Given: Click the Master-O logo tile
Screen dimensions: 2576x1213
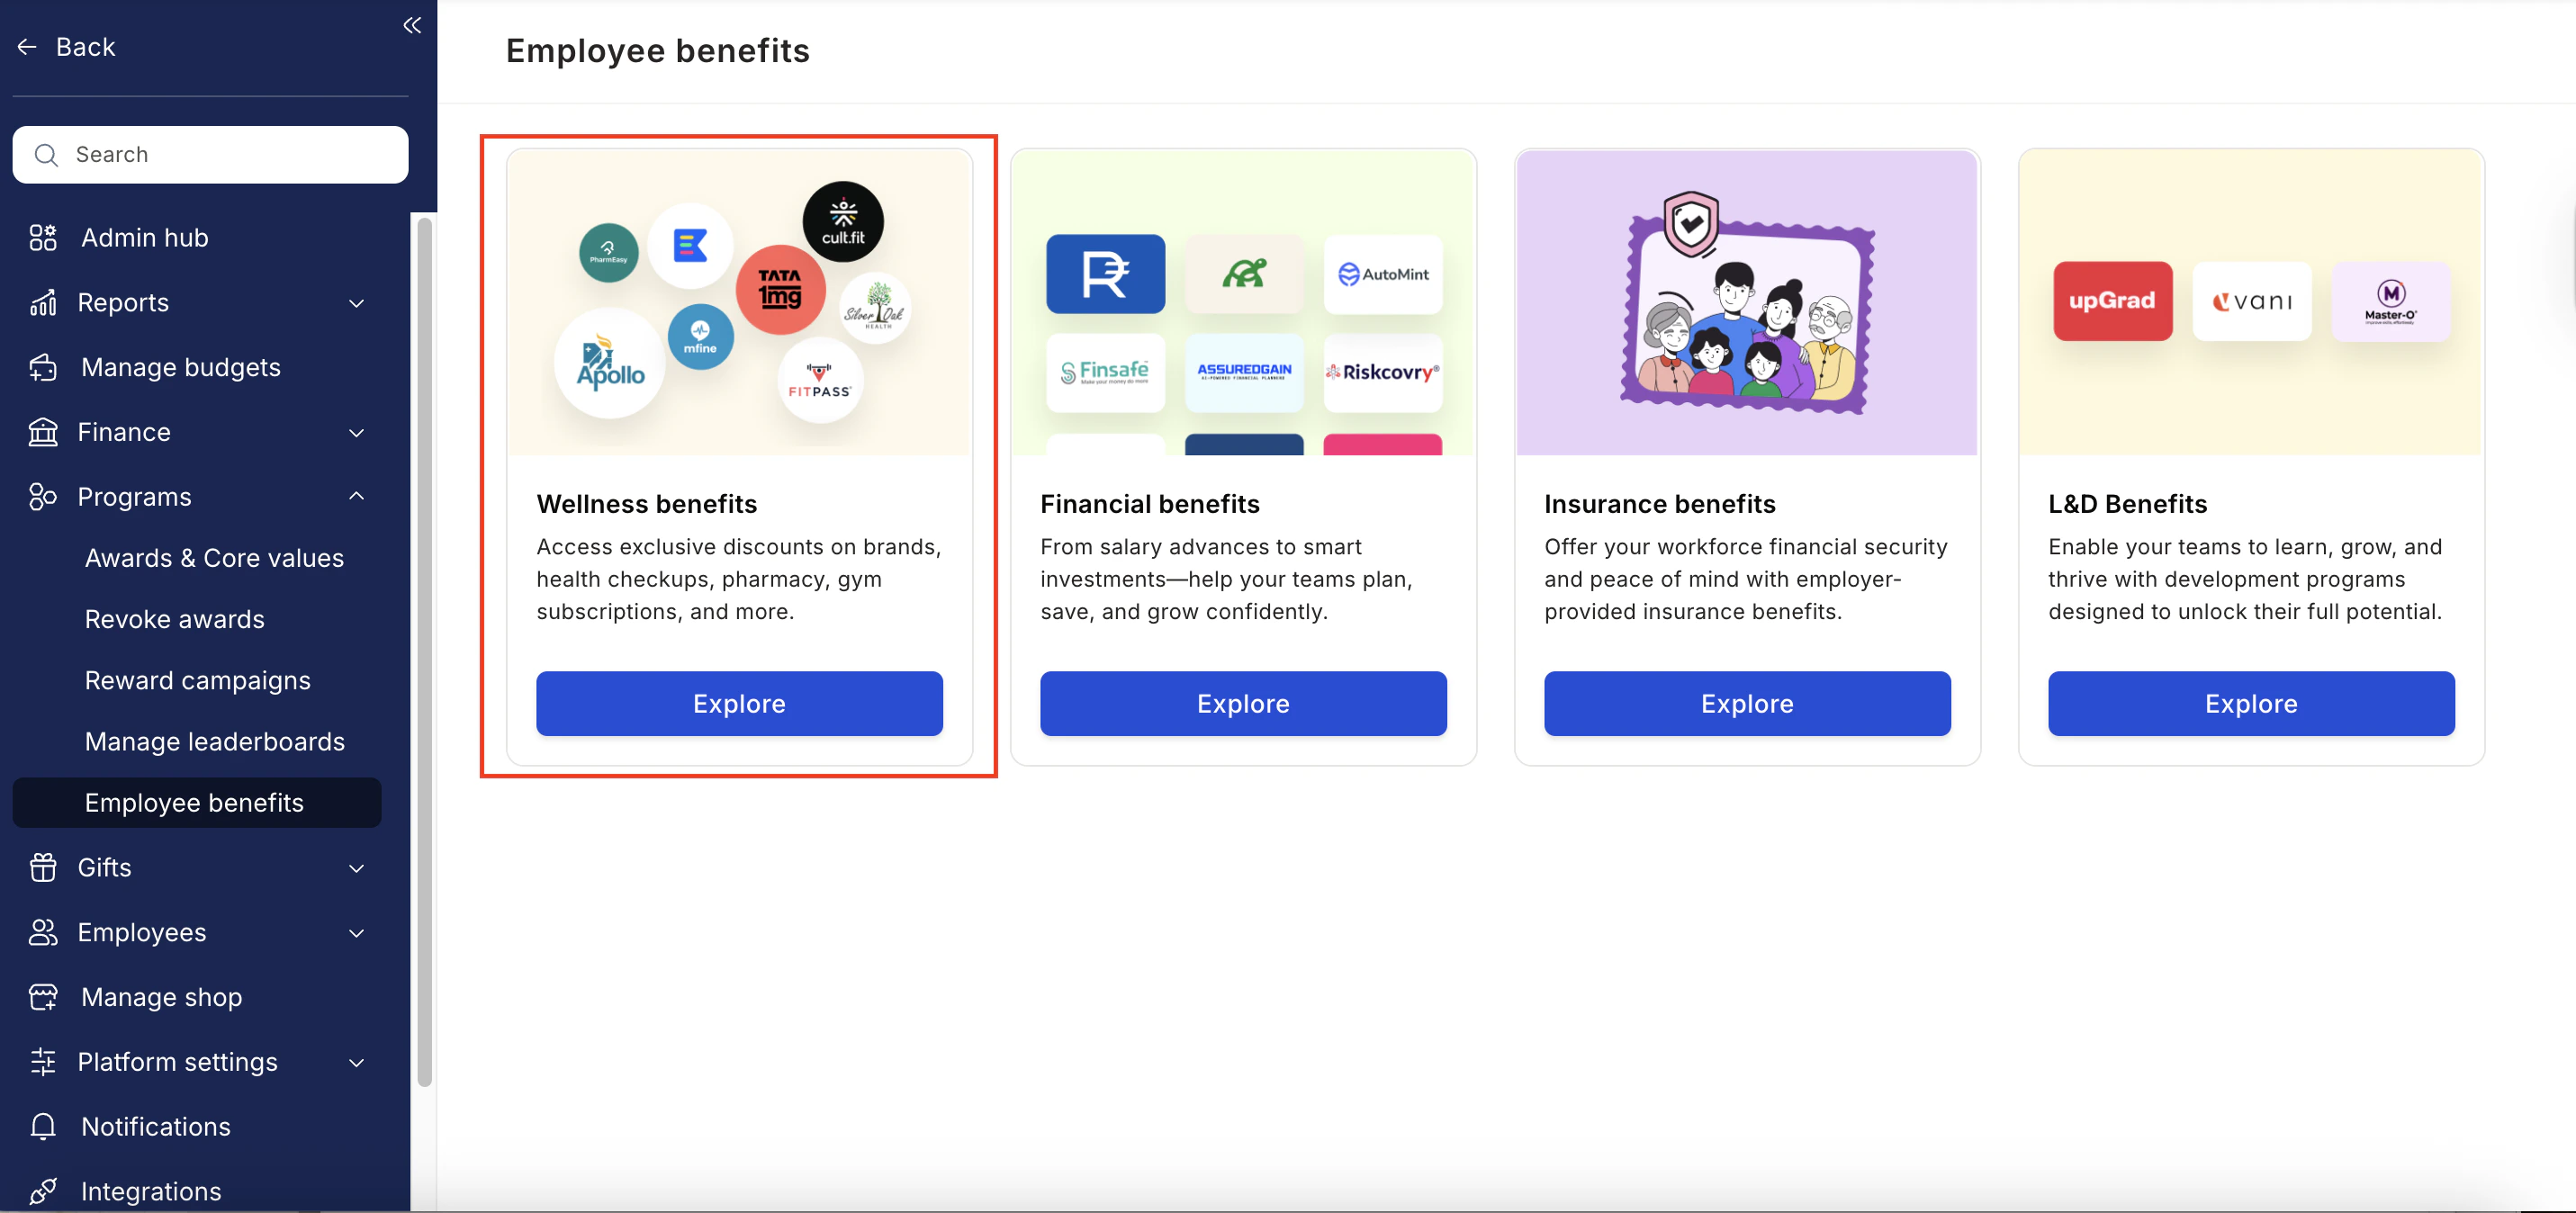Looking at the screenshot, I should [2390, 301].
